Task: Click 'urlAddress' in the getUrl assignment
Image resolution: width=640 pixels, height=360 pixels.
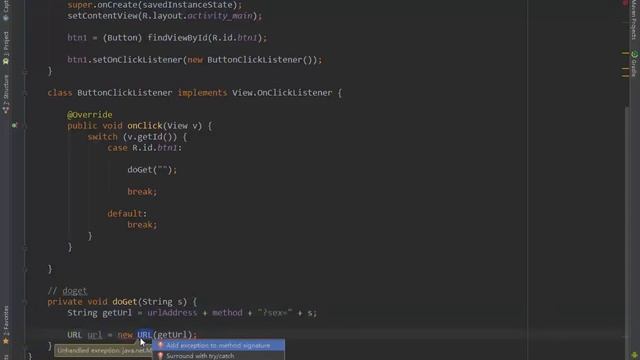Action: 172,313
